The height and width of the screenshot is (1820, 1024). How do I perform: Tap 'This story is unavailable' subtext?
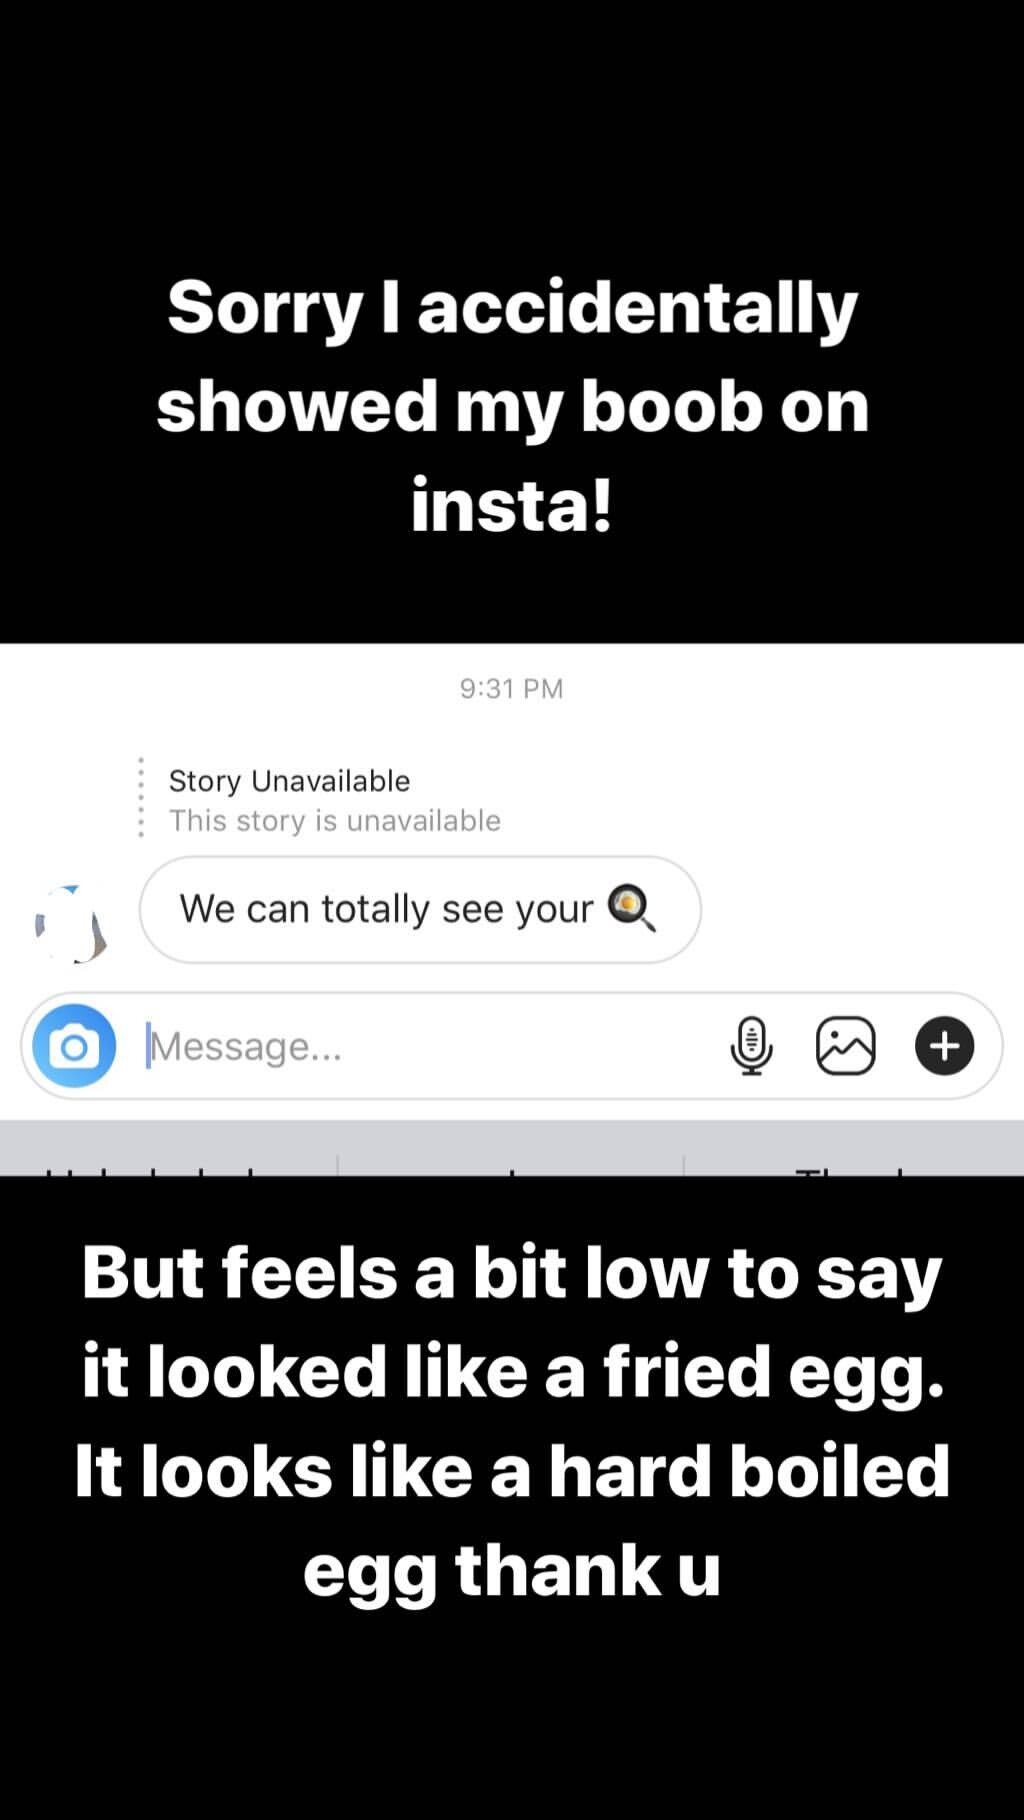click(334, 821)
